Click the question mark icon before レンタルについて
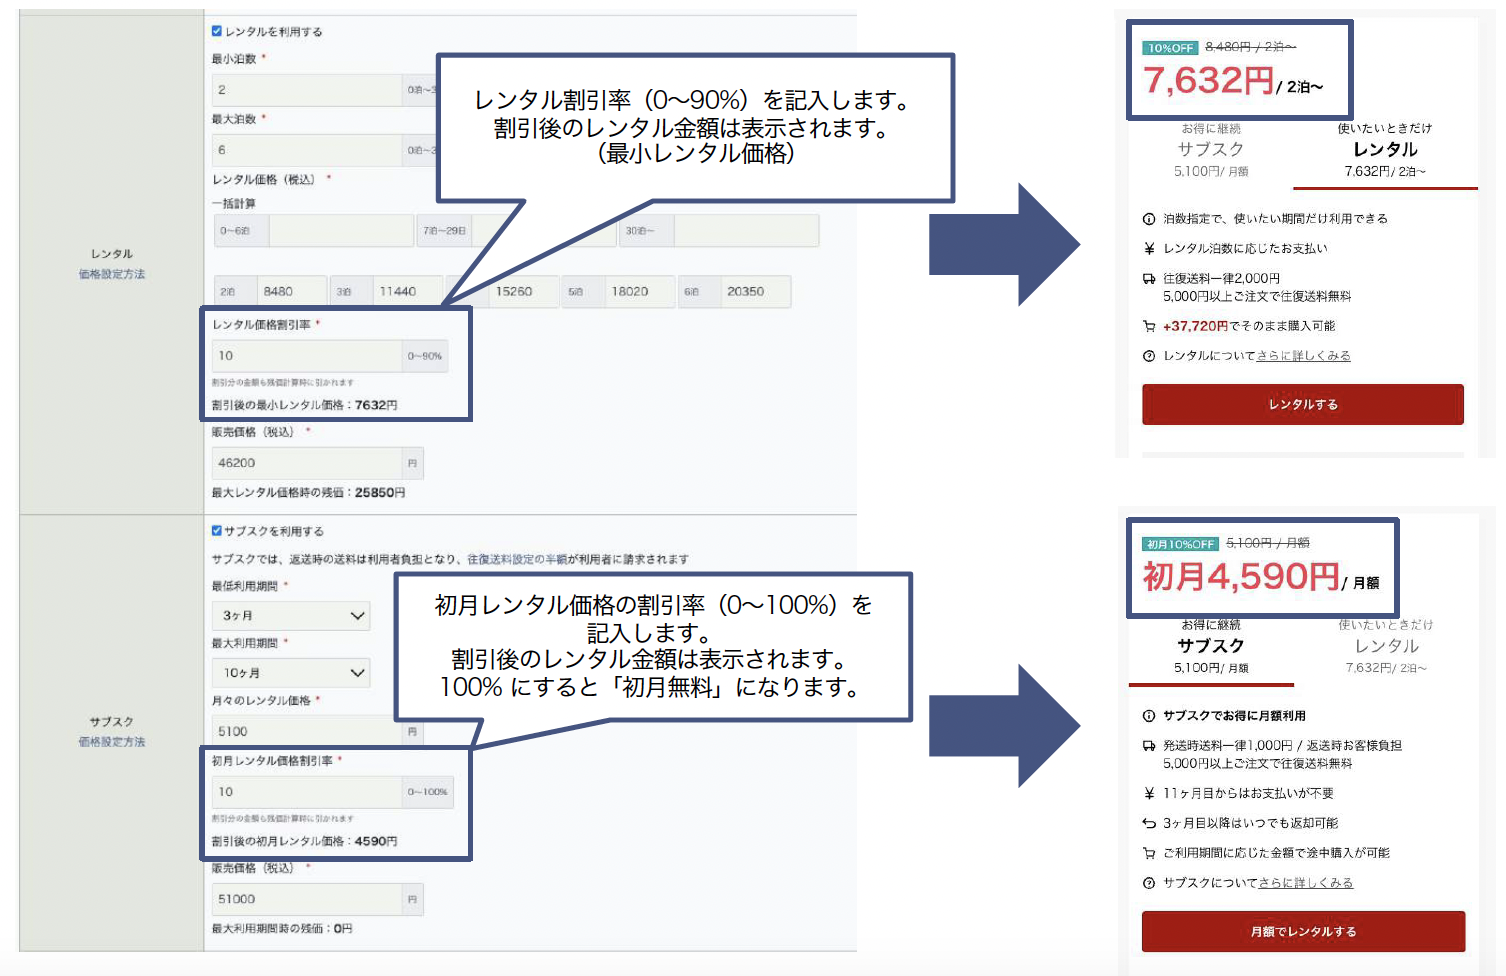Viewport: 1506px width, 976px height. [x=1149, y=356]
